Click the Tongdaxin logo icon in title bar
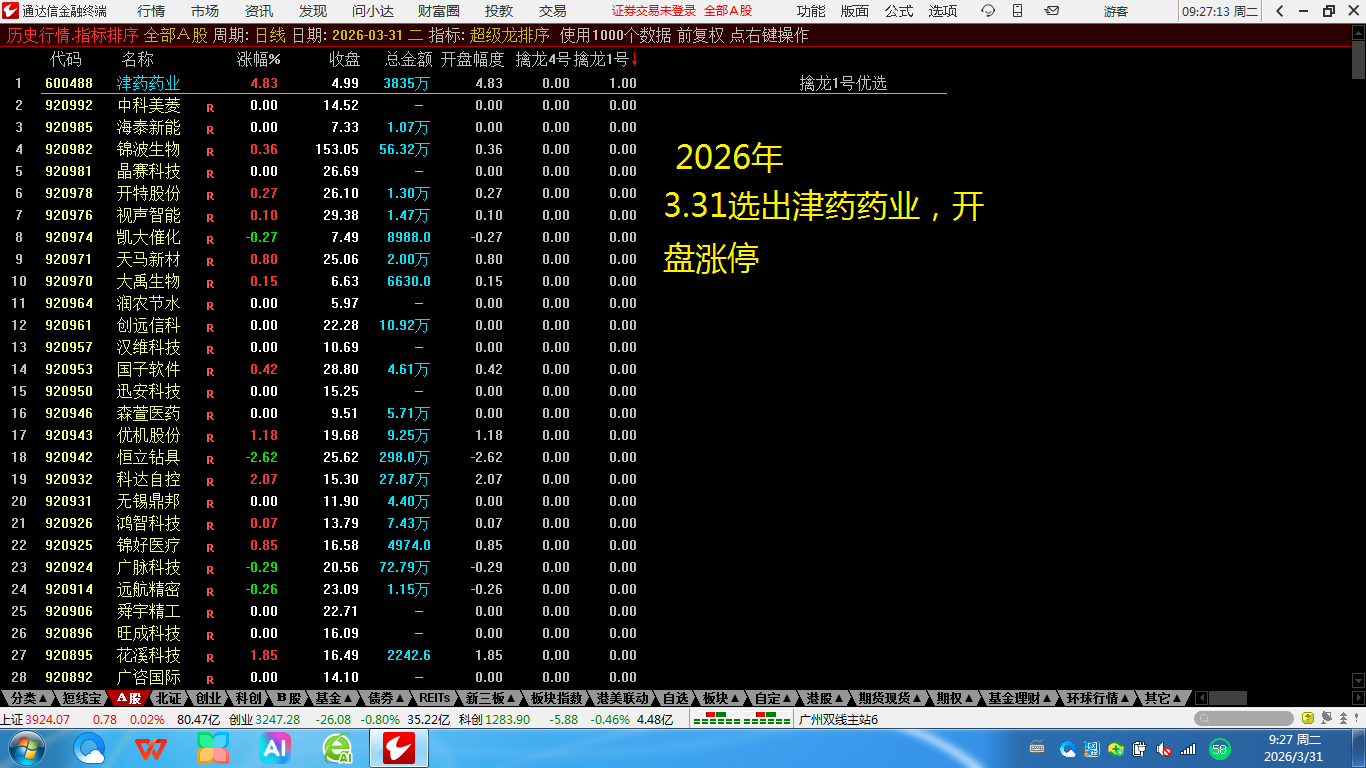This screenshot has height=768, width=1366. pos(10,11)
